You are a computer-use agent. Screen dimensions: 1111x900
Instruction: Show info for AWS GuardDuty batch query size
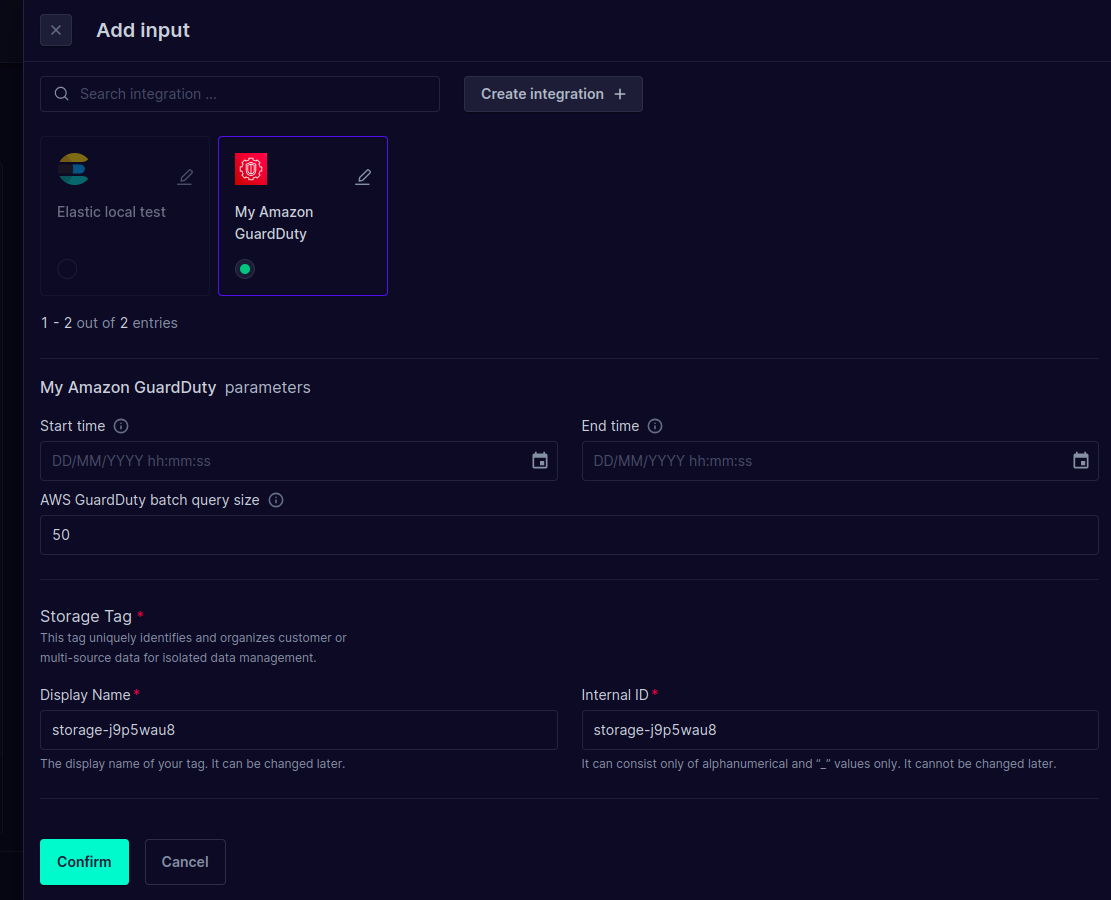tap(276, 500)
